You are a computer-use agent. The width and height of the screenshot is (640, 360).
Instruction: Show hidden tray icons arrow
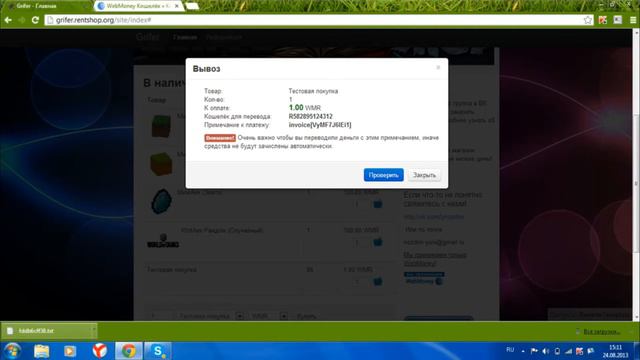click(523, 351)
